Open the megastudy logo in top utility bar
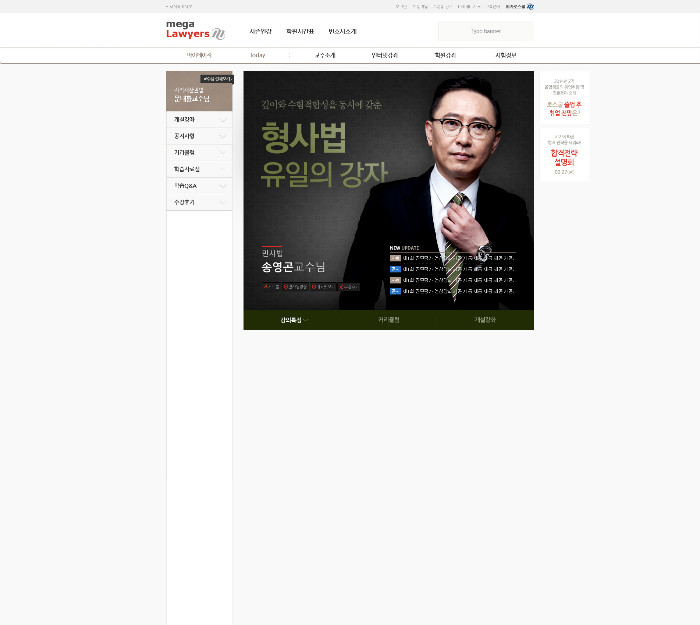 click(520, 7)
